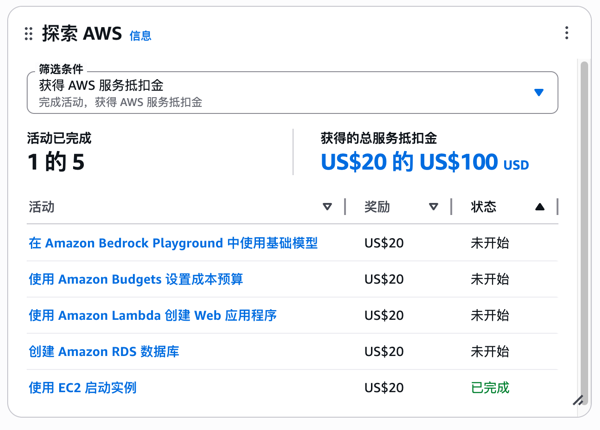
Task: Toggle the 状态 column ascending sort arrow
Action: [x=540, y=207]
